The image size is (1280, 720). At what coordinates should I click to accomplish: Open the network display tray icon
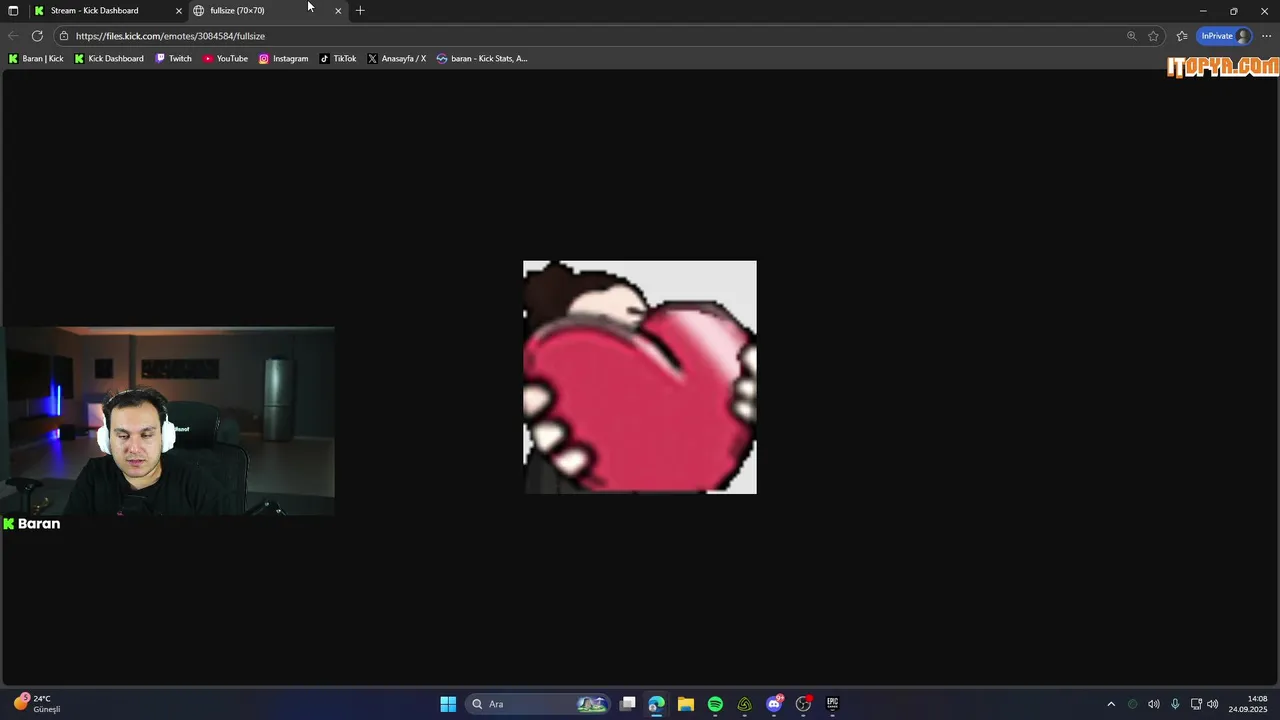[x=1196, y=704]
